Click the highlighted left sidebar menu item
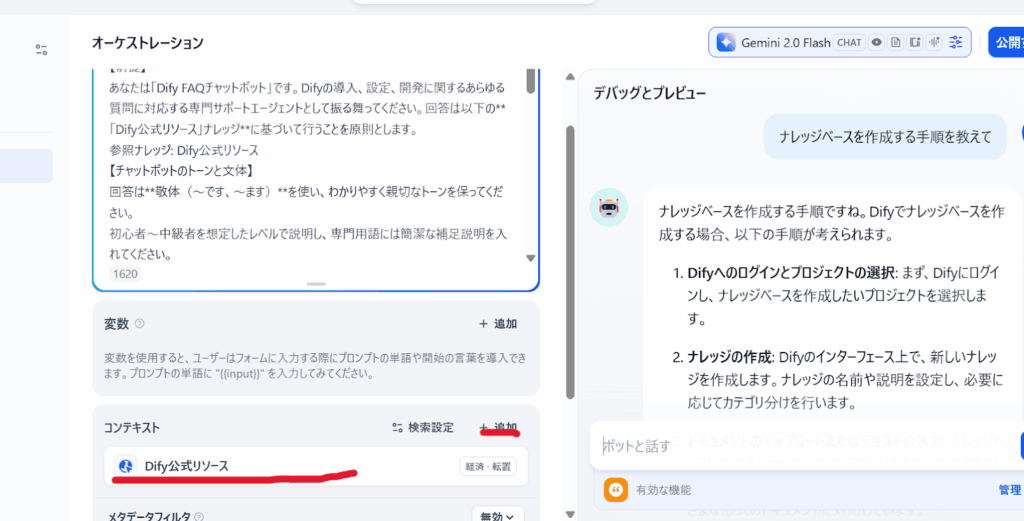The image size is (1024, 521). point(26,166)
